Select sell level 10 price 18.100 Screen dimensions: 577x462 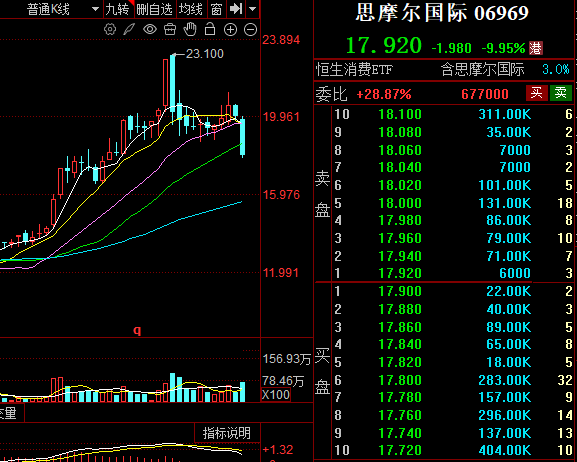coord(400,114)
